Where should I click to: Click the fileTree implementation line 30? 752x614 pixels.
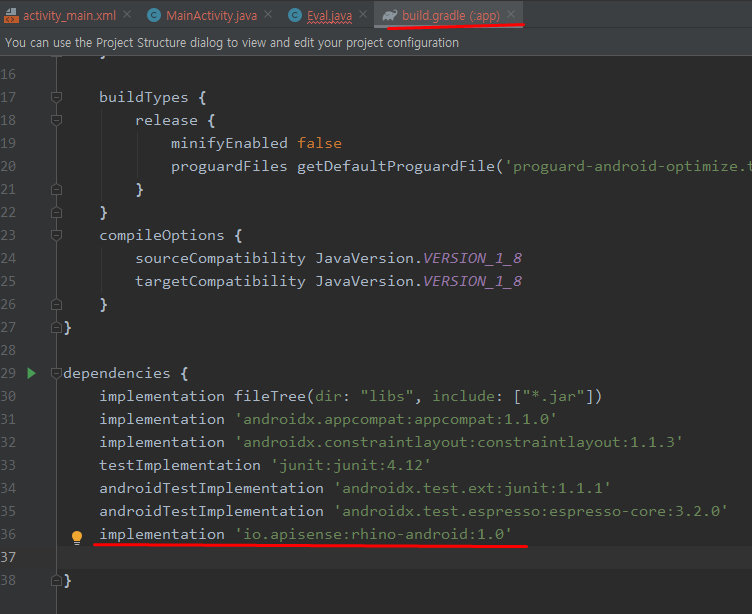coord(350,396)
